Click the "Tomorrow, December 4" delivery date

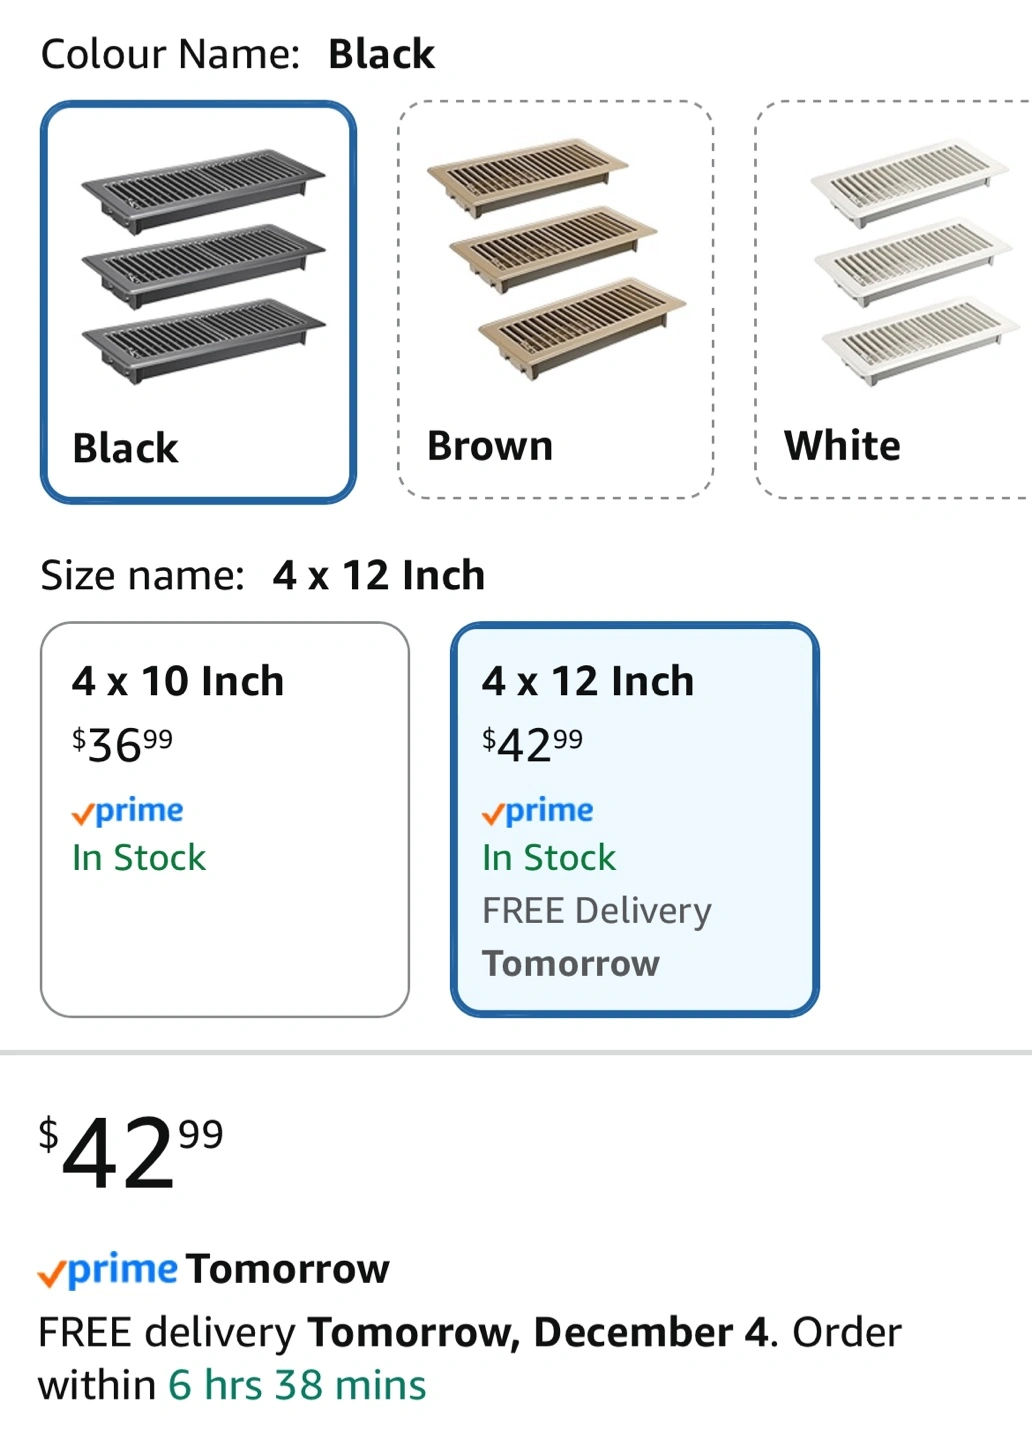tap(538, 1333)
